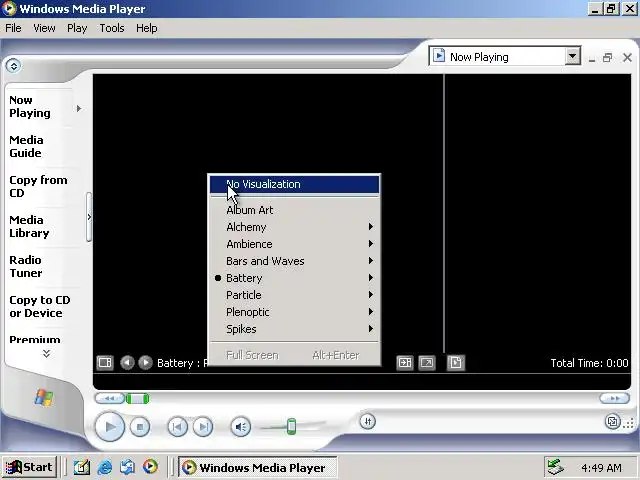Screen dimensions: 640x480
Task: Collapse the taskbar with side handle
Action: pos(89,218)
